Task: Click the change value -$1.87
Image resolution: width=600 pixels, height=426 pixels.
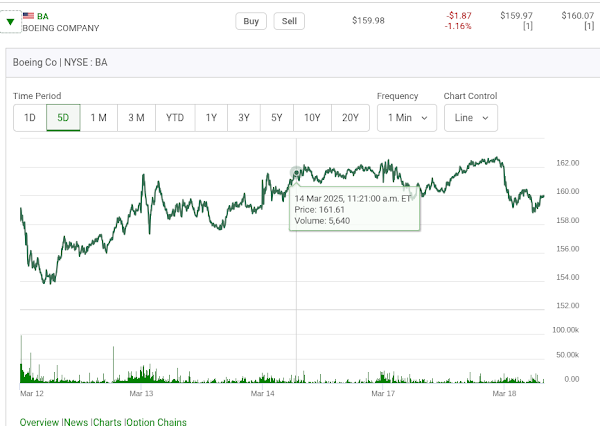Action: 459,16
